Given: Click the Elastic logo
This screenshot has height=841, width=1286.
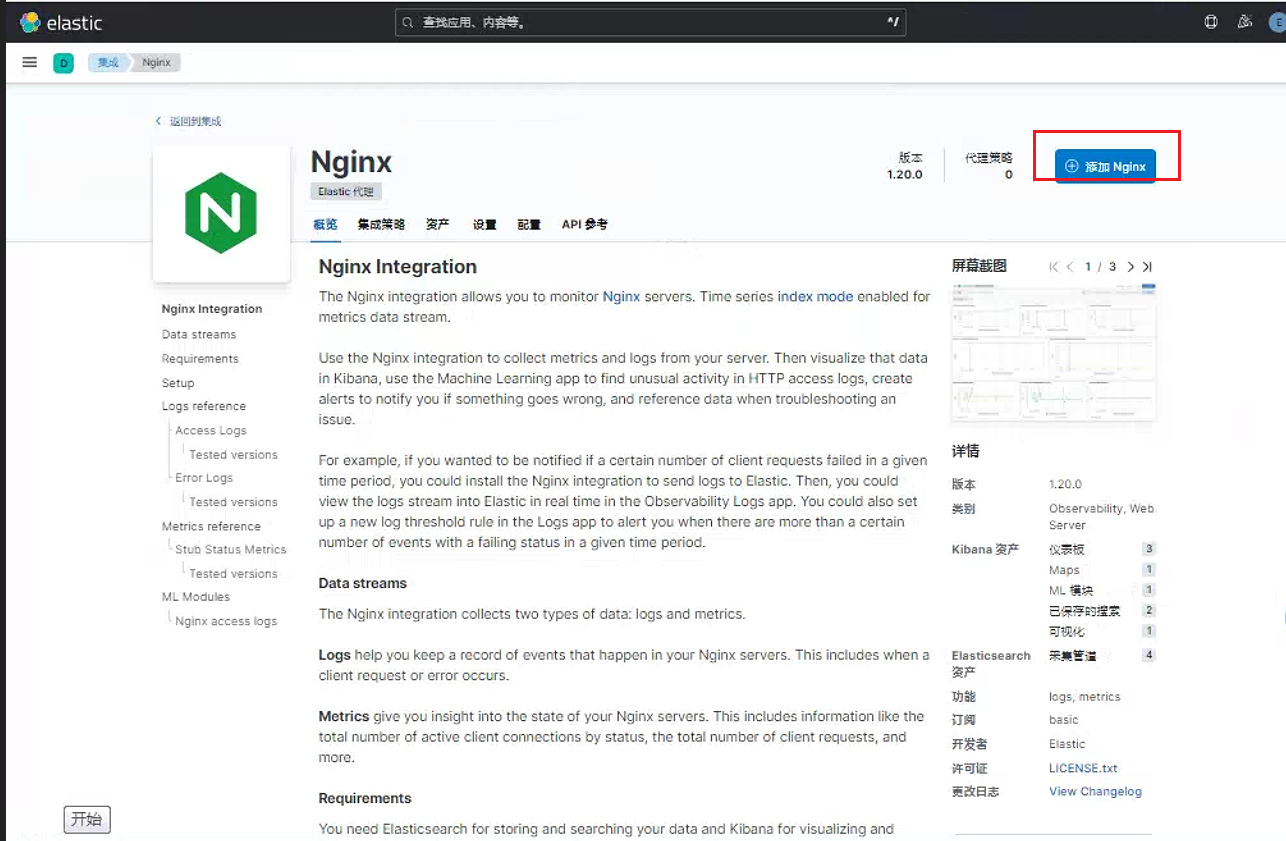Looking at the screenshot, I should click(x=61, y=22).
